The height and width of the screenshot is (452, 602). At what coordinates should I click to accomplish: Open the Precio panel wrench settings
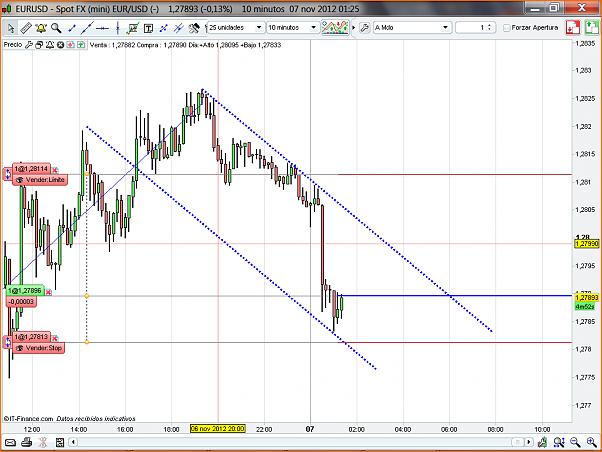pyautogui.click(x=28, y=45)
